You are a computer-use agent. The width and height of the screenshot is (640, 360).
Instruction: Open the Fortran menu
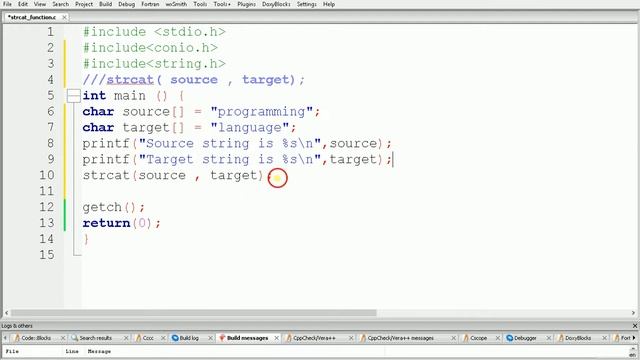click(150, 4)
